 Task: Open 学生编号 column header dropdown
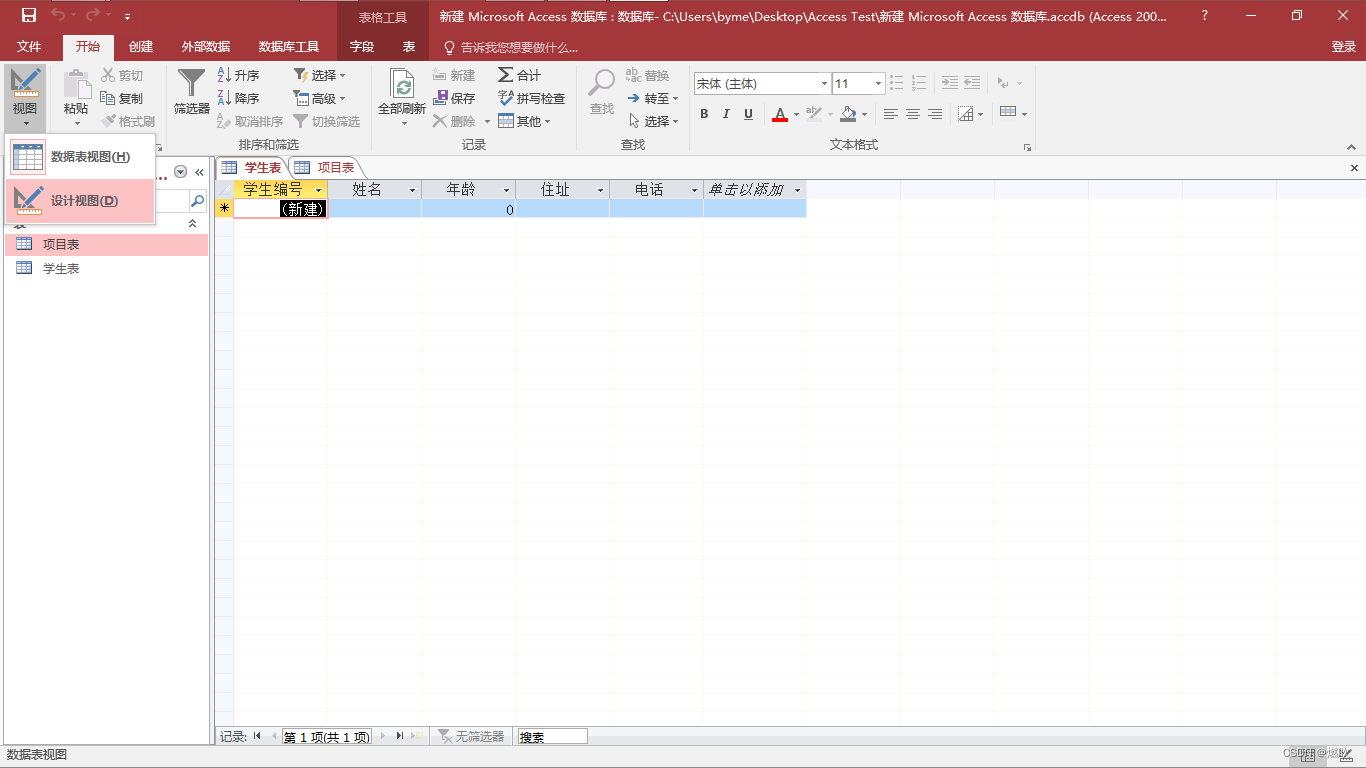point(318,190)
